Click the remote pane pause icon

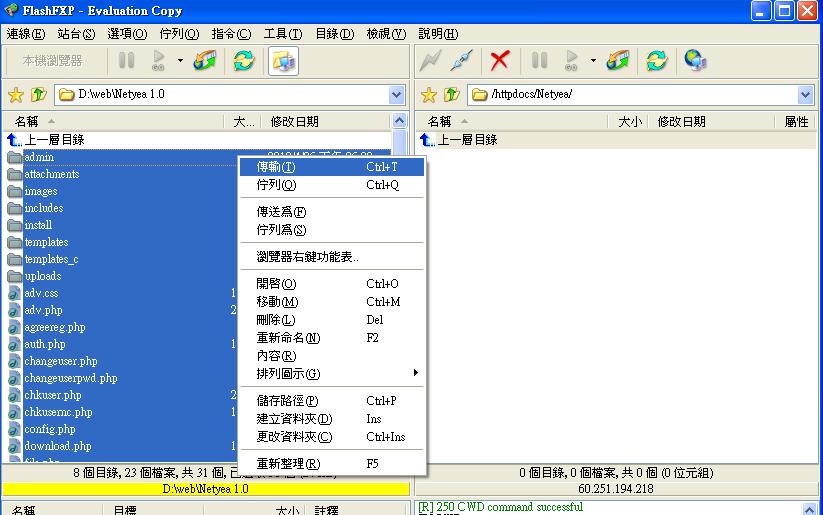(539, 61)
